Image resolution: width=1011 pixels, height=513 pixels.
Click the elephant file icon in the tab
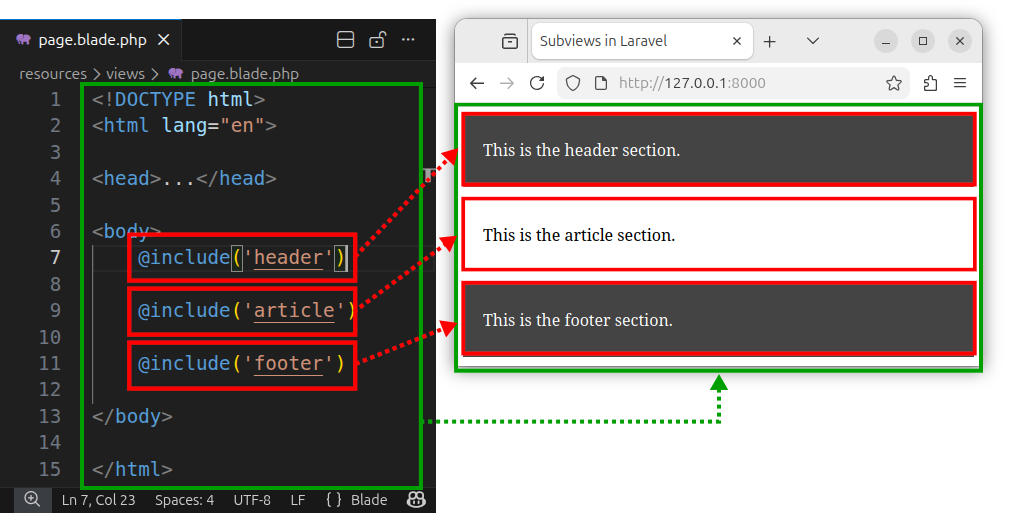tap(24, 39)
